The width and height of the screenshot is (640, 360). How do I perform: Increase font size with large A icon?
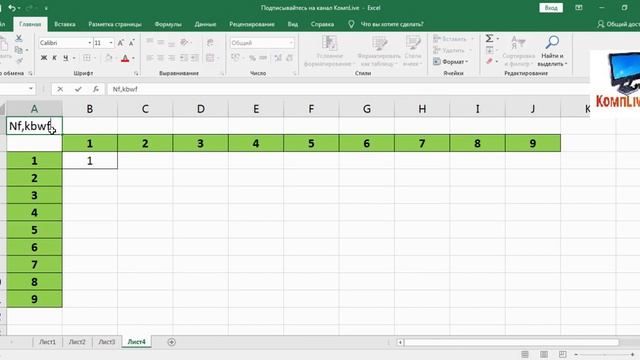pos(121,43)
